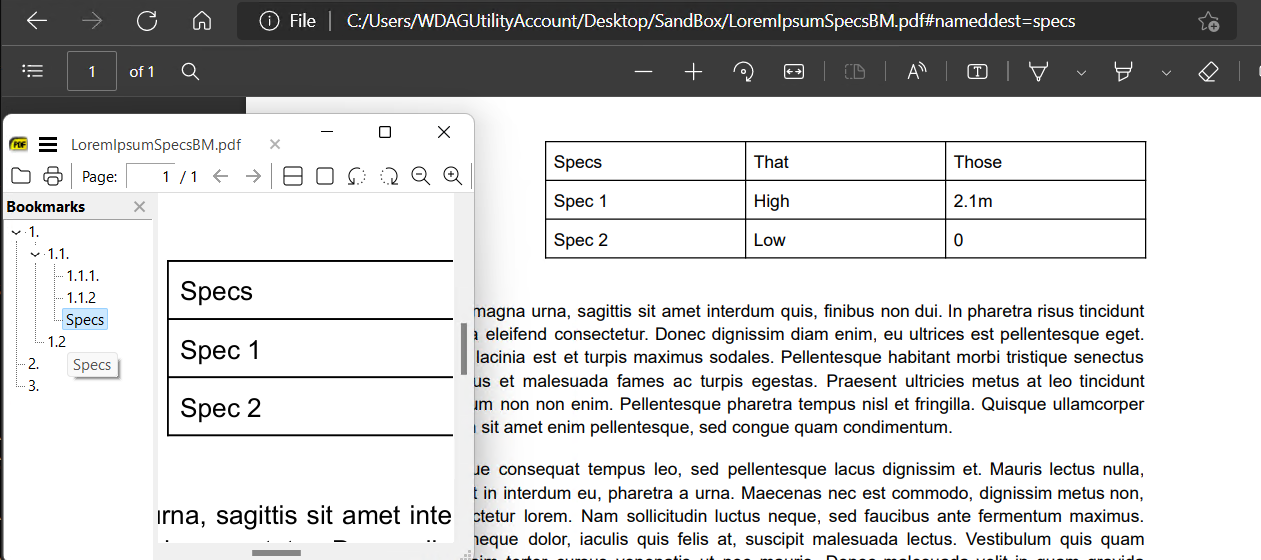Image resolution: width=1261 pixels, height=560 pixels.
Task: Reload the page in Edge
Action: click(147, 21)
